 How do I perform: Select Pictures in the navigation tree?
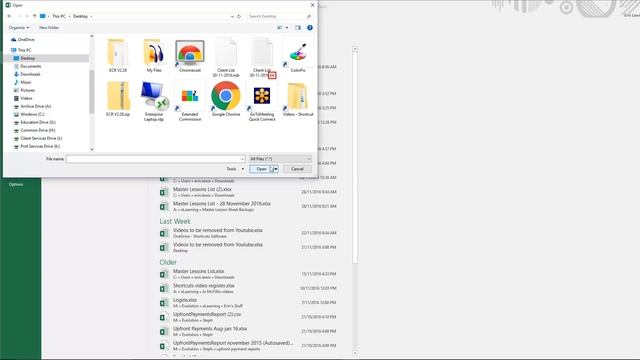point(27,90)
